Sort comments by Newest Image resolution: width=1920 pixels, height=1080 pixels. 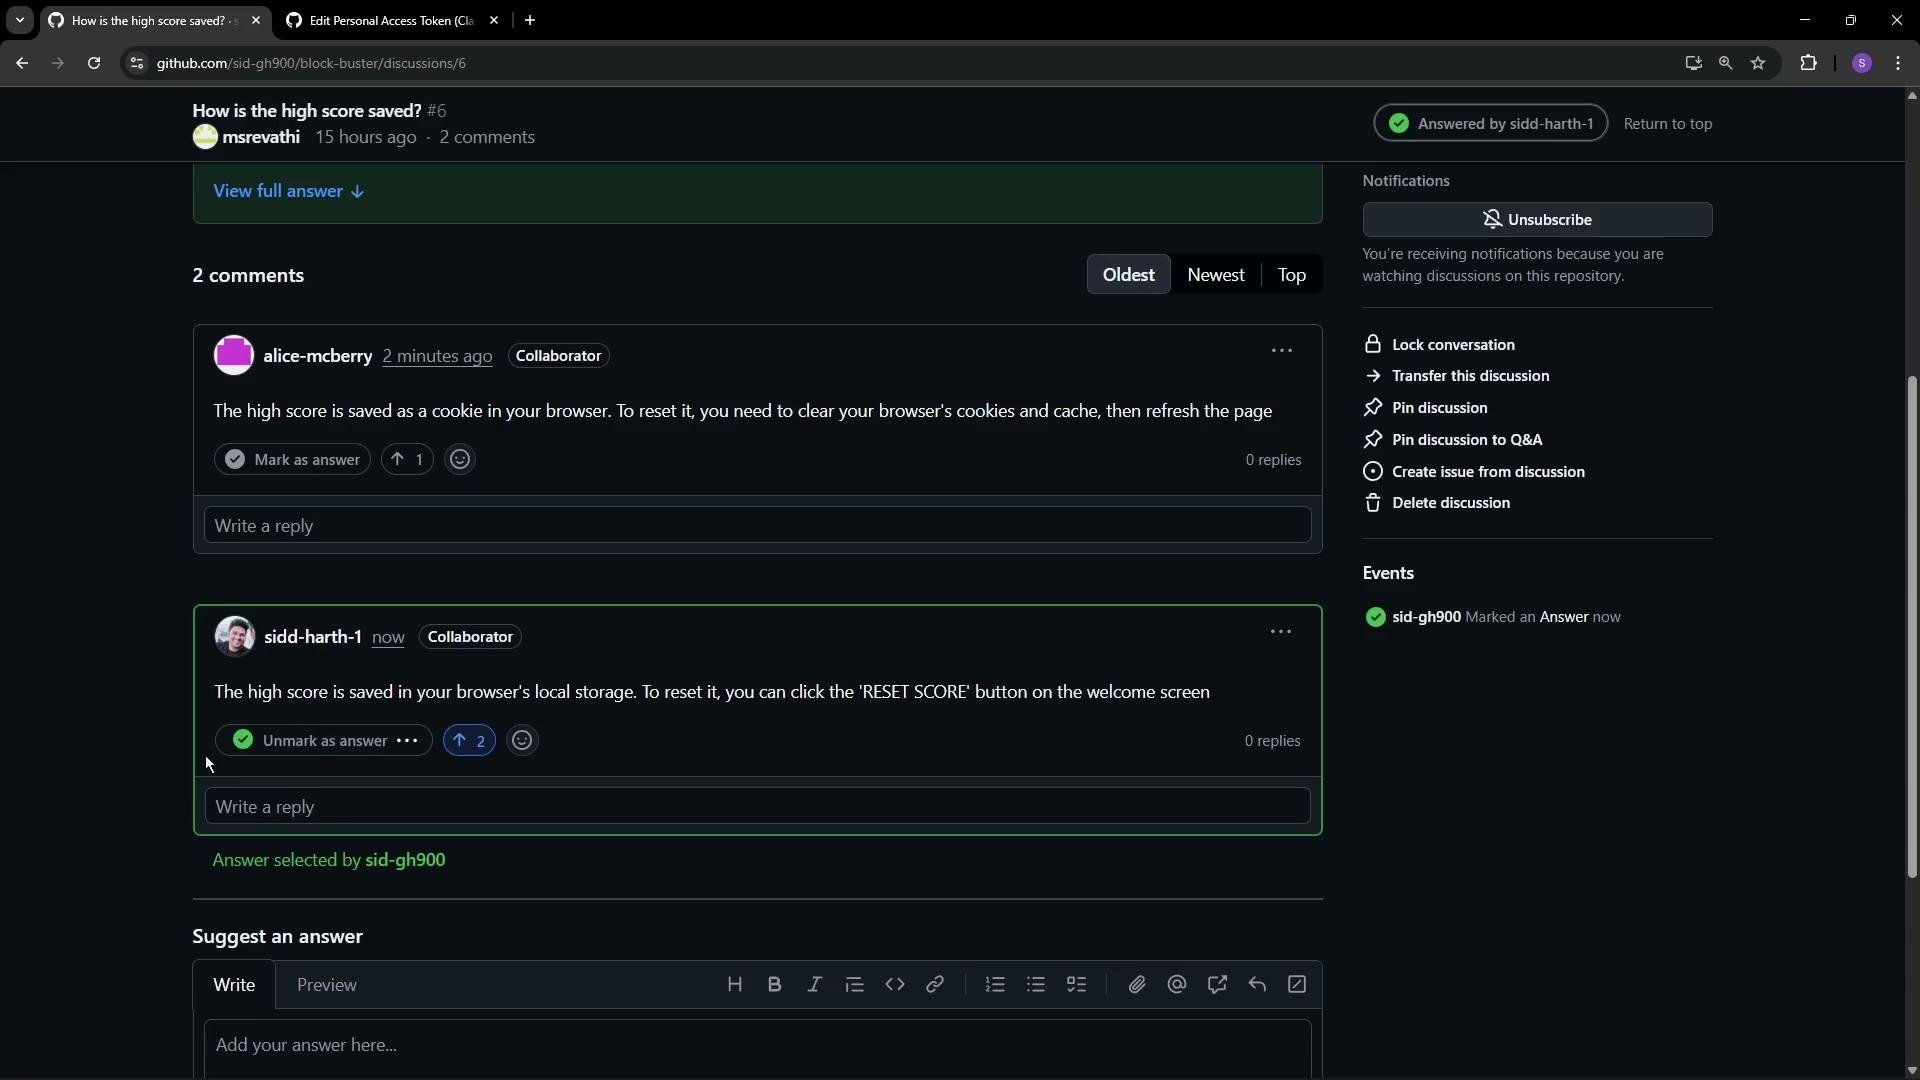pyautogui.click(x=1216, y=275)
